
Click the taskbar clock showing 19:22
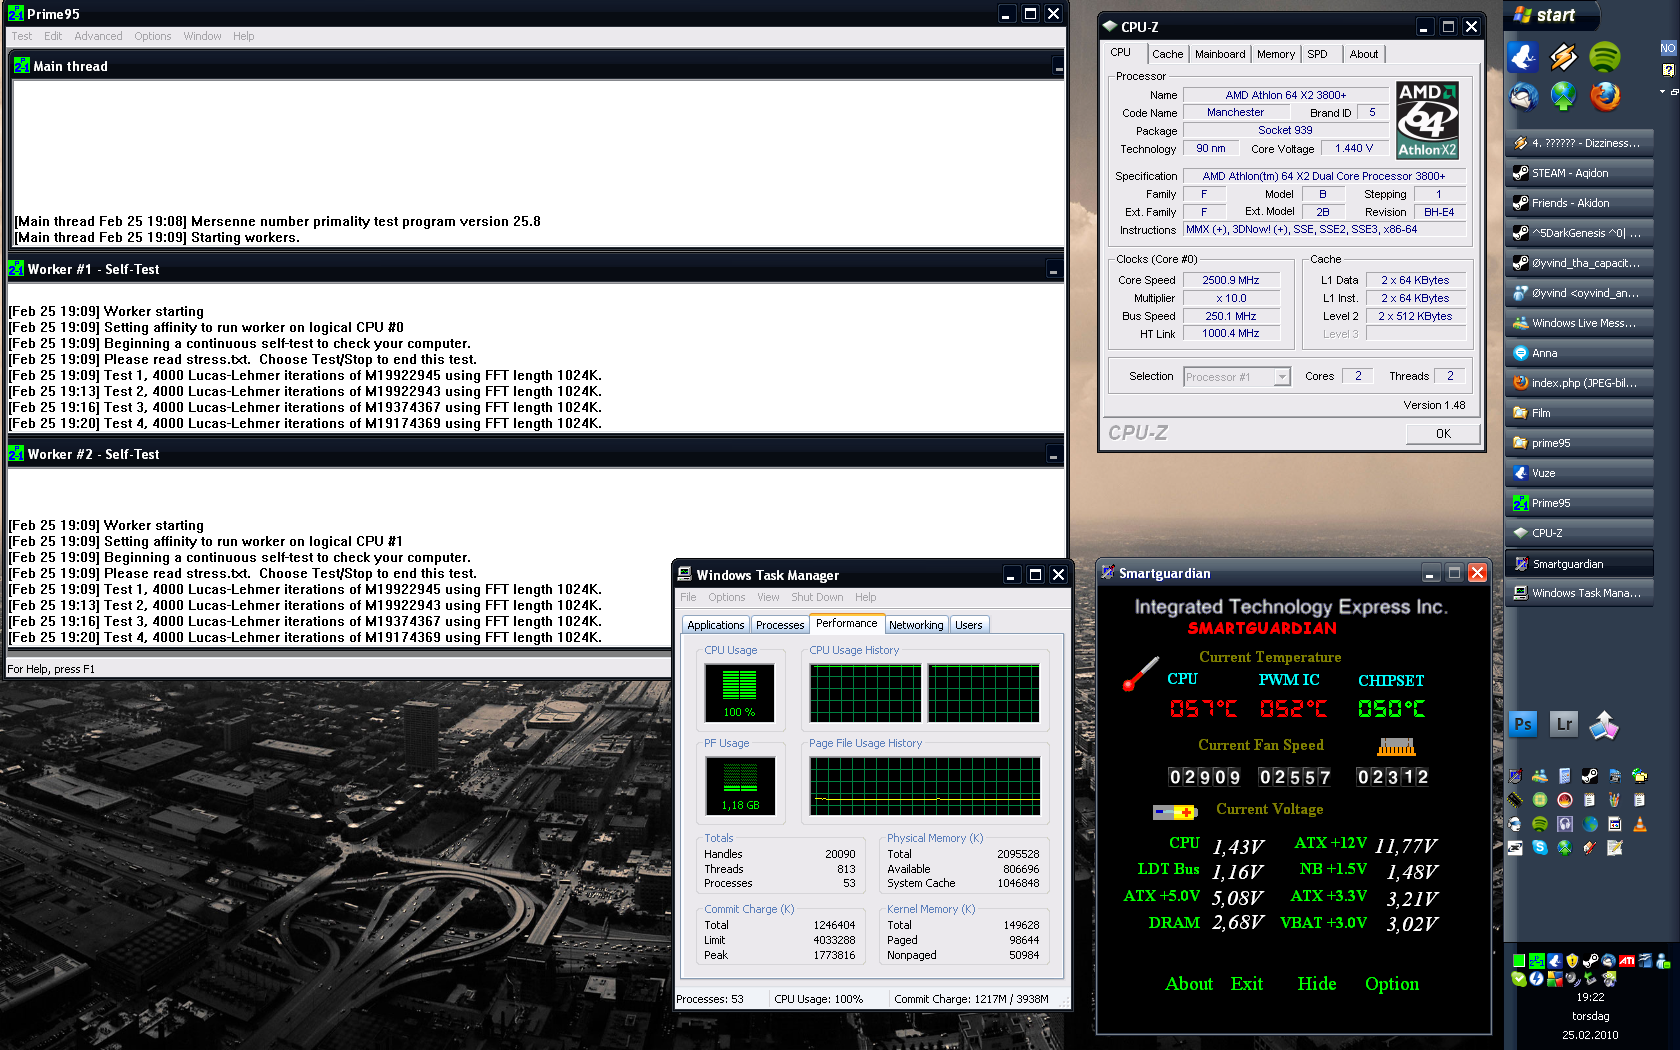[1590, 997]
